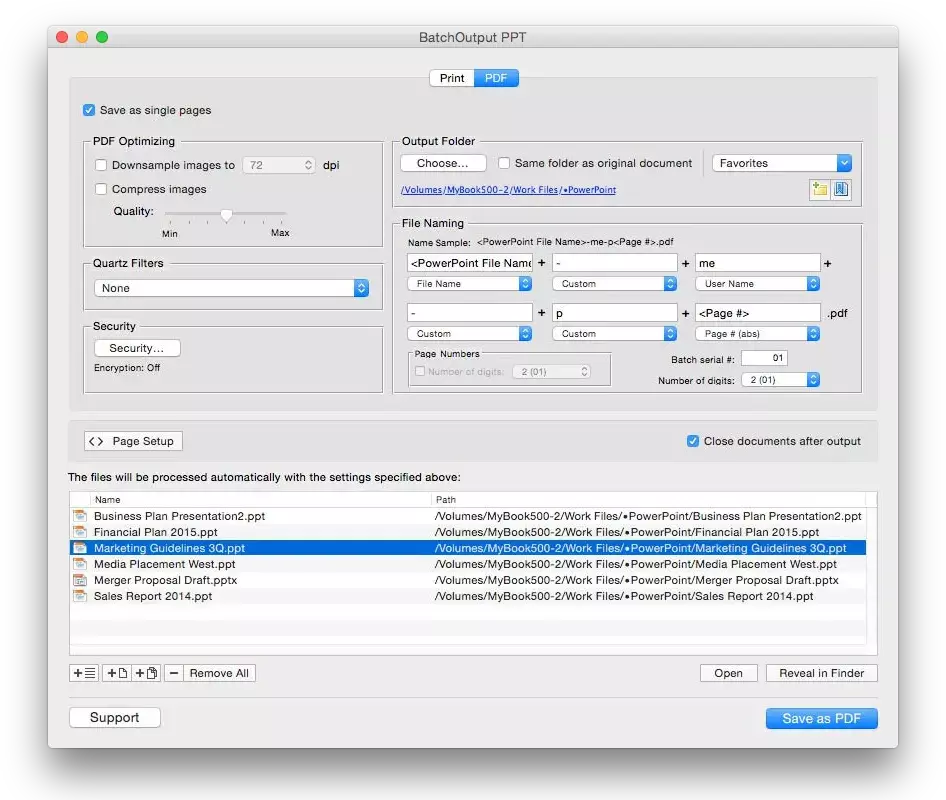Open the Quartz Filters dropdown
The width and height of the screenshot is (946, 800).
(x=231, y=288)
